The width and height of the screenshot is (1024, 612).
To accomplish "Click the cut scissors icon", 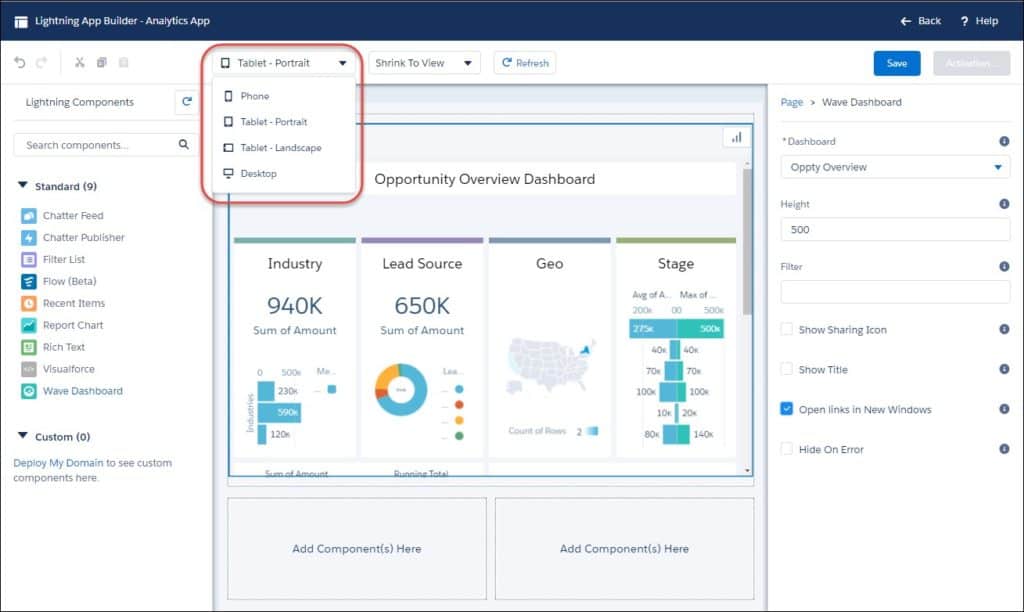I will click(80, 62).
